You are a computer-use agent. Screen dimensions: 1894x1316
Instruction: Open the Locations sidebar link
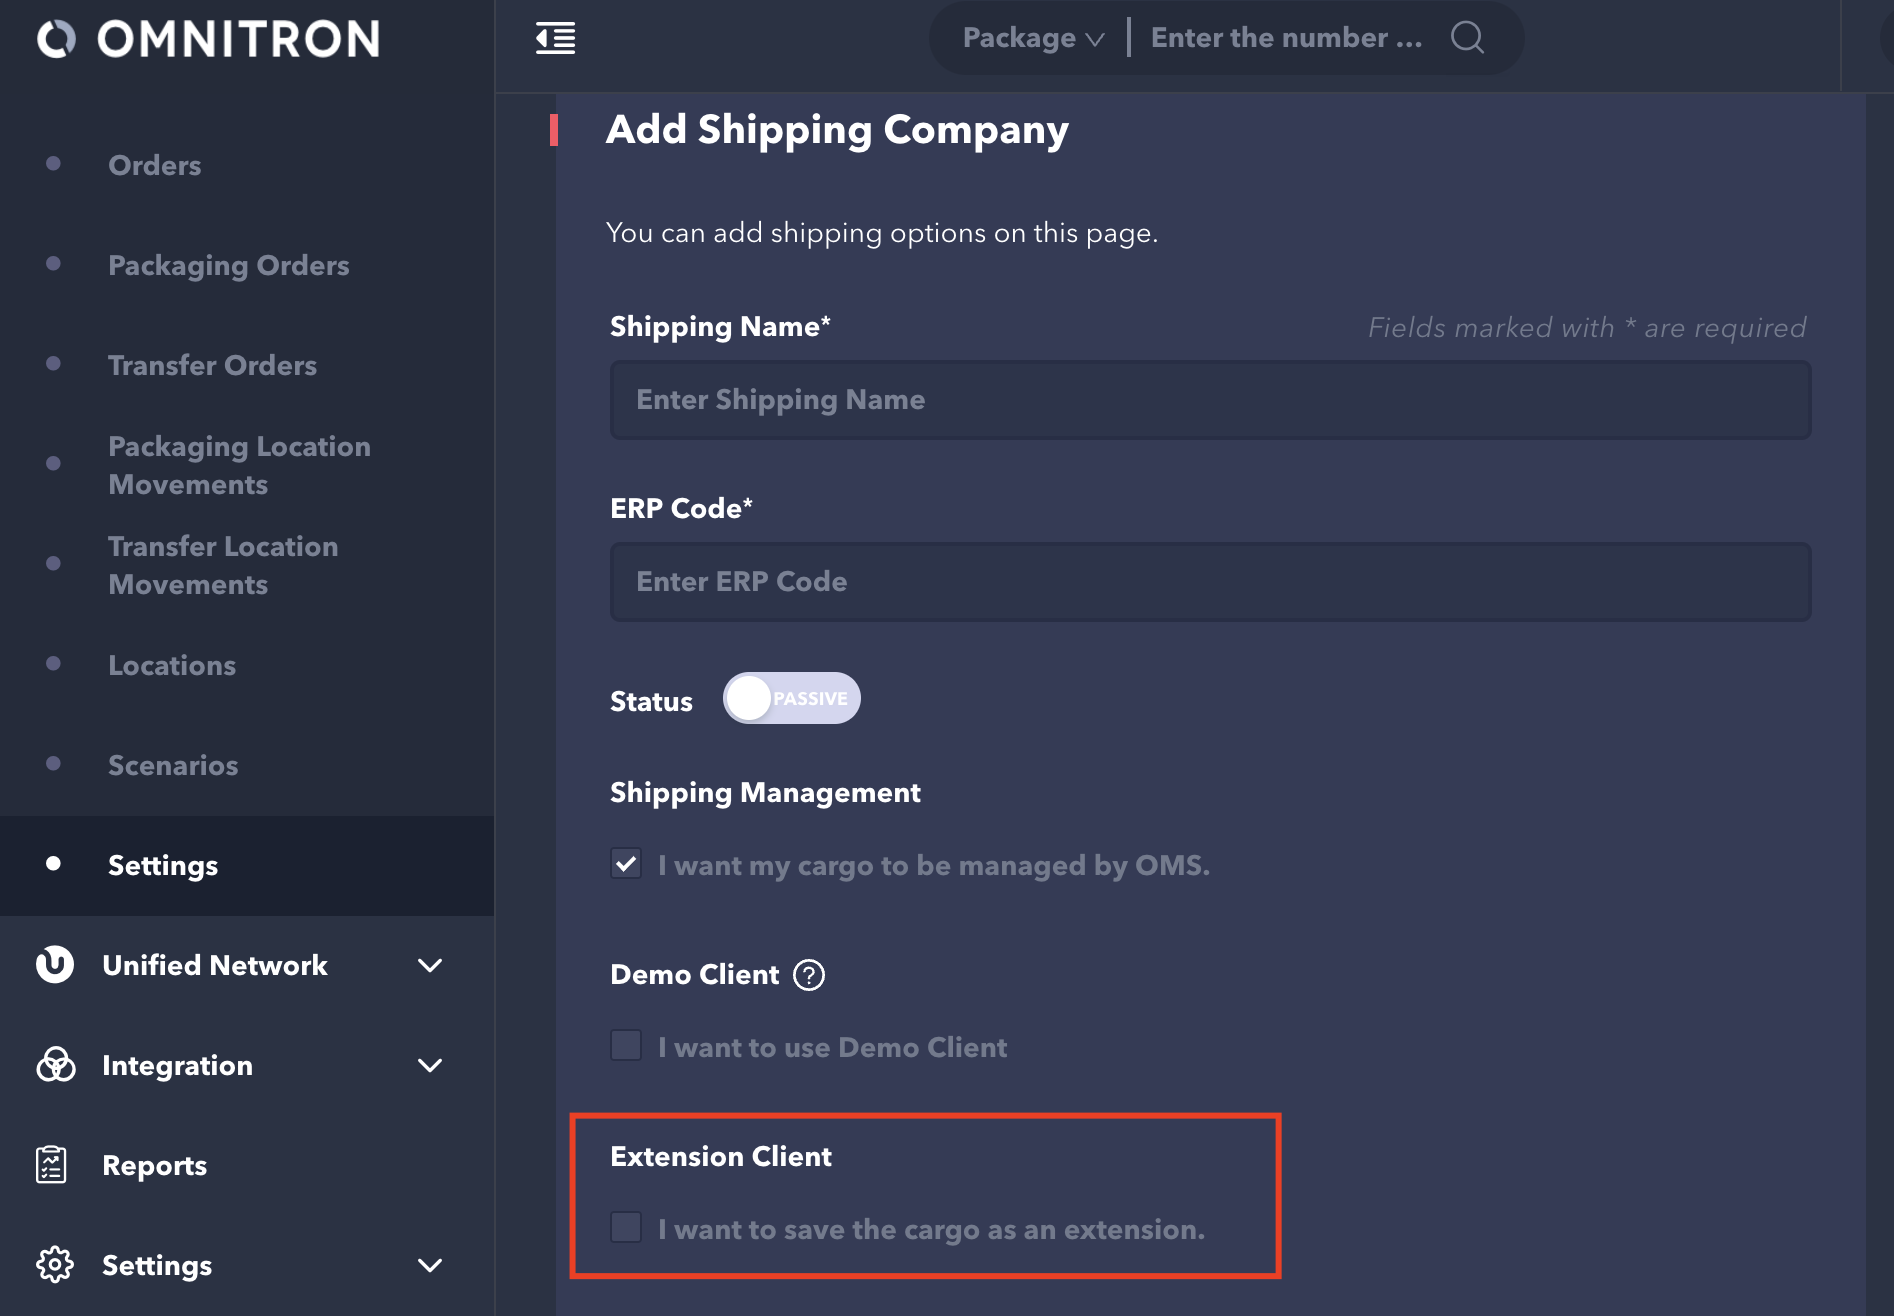click(172, 665)
